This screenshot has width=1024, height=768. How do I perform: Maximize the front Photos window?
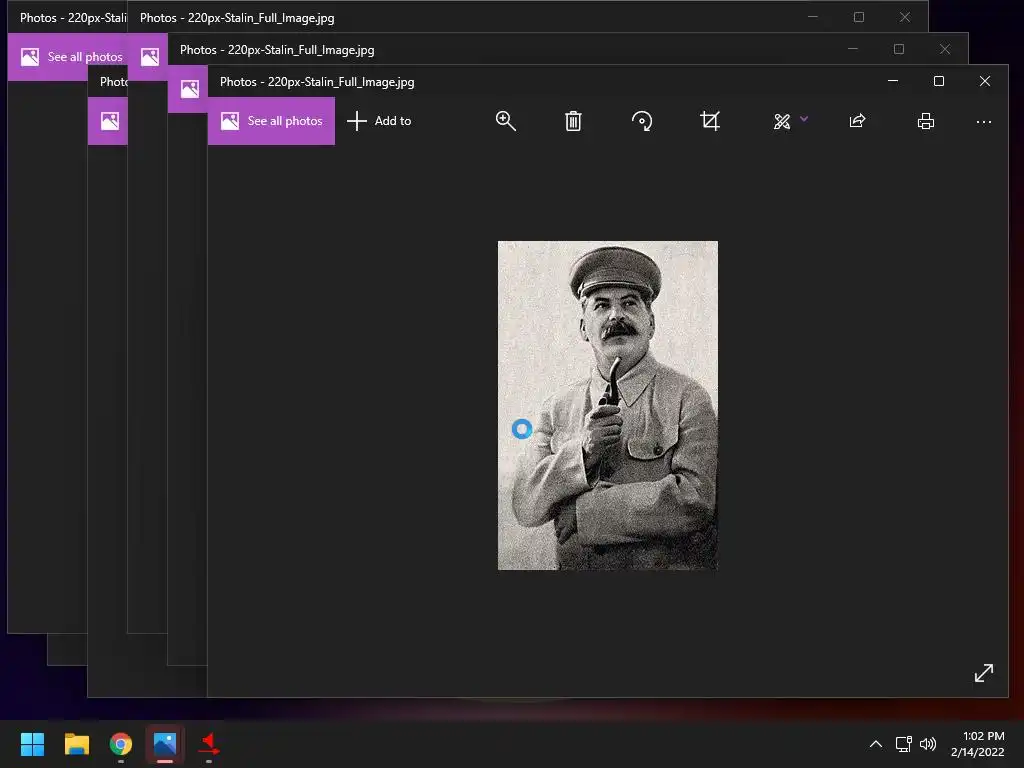pyautogui.click(x=938, y=81)
